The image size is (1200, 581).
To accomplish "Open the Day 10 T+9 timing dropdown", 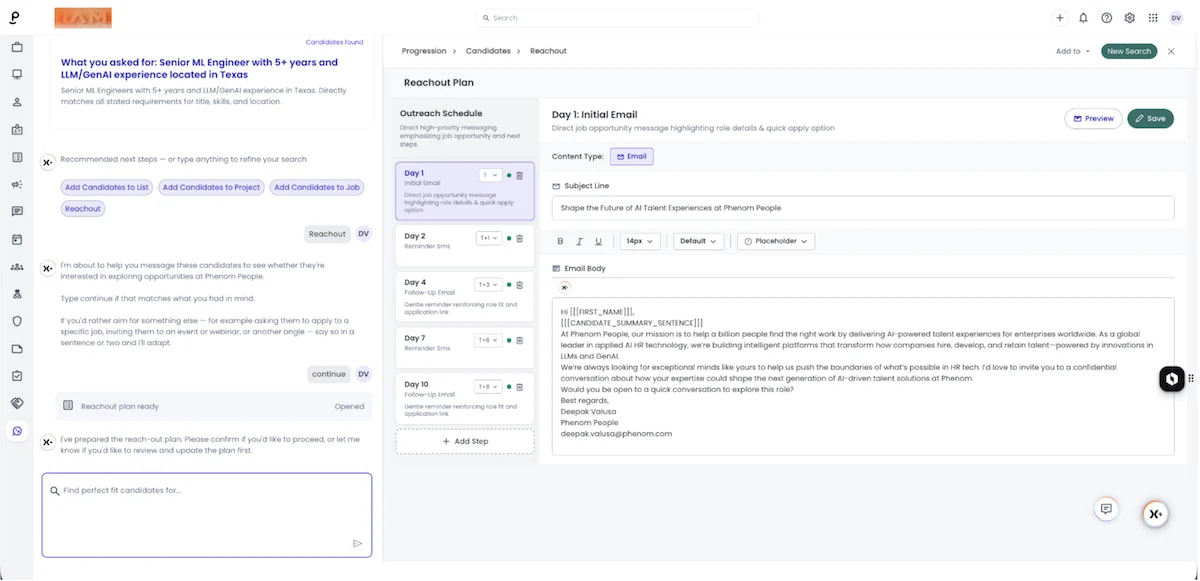I will [x=490, y=386].
